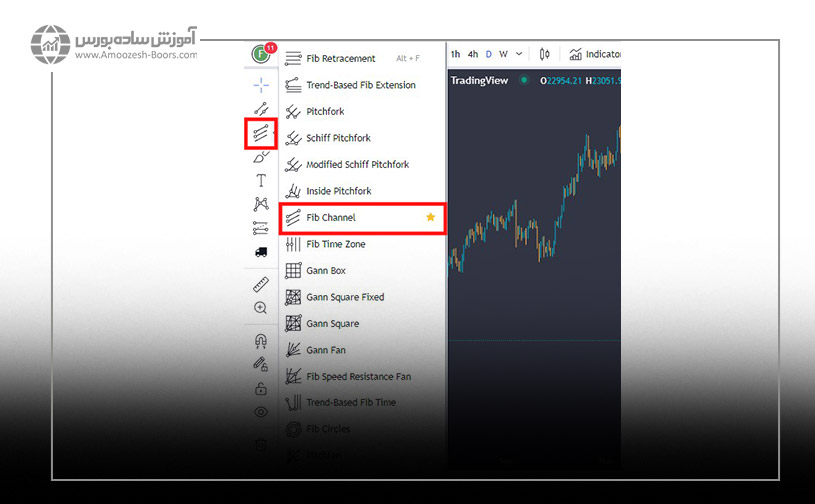Click the user profile avatar
This screenshot has width=815, height=504.
point(261,54)
